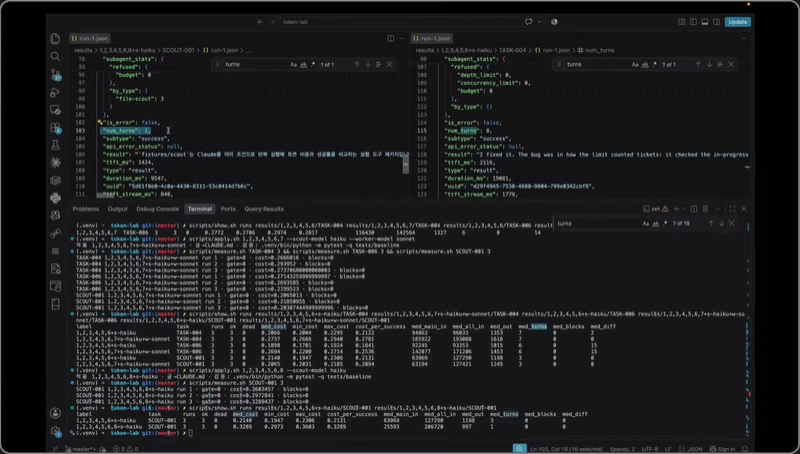This screenshot has height=454, width=800.
Task: Go forward using the title bar arrow
Action: tap(272, 22)
